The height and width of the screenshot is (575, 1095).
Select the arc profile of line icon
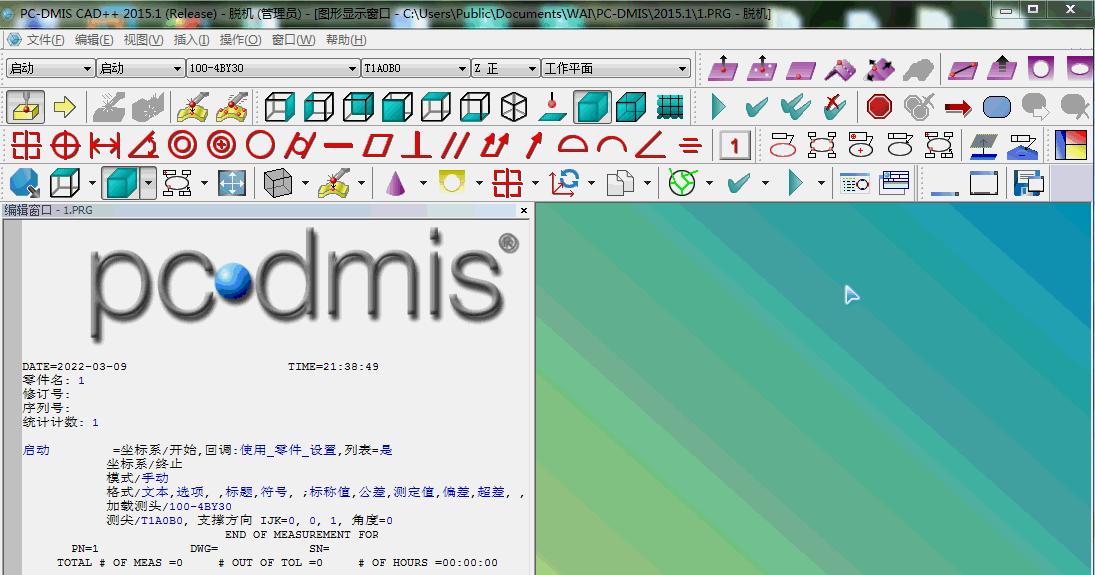[612, 145]
